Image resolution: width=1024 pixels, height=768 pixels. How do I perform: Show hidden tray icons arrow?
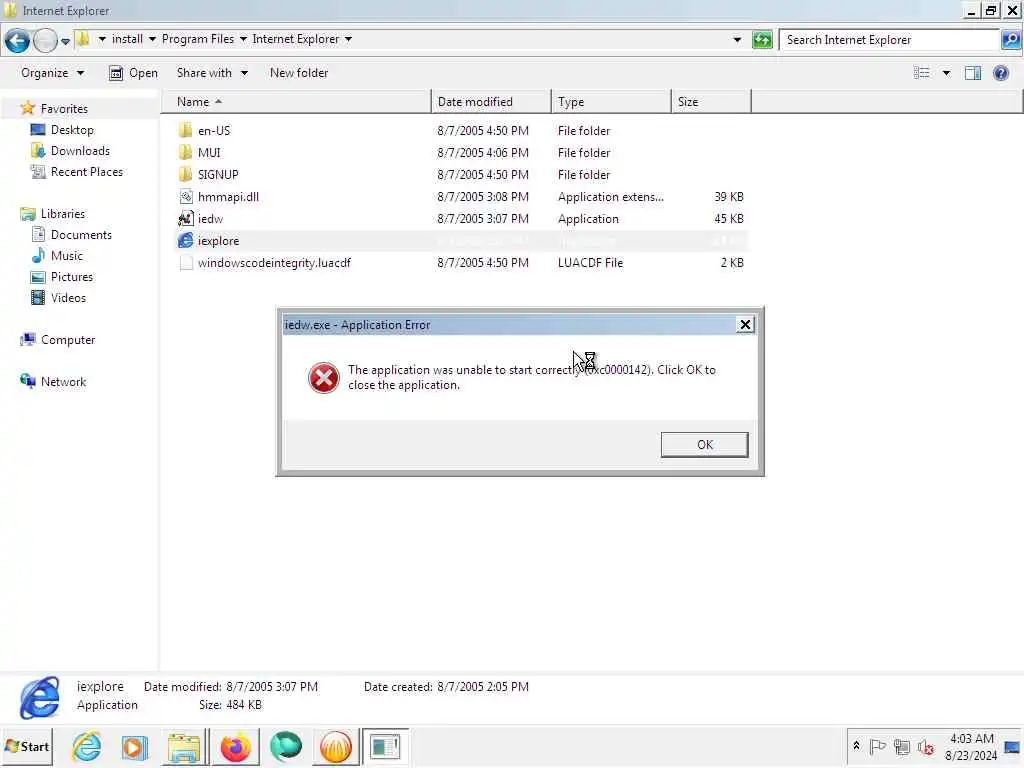[x=856, y=746]
